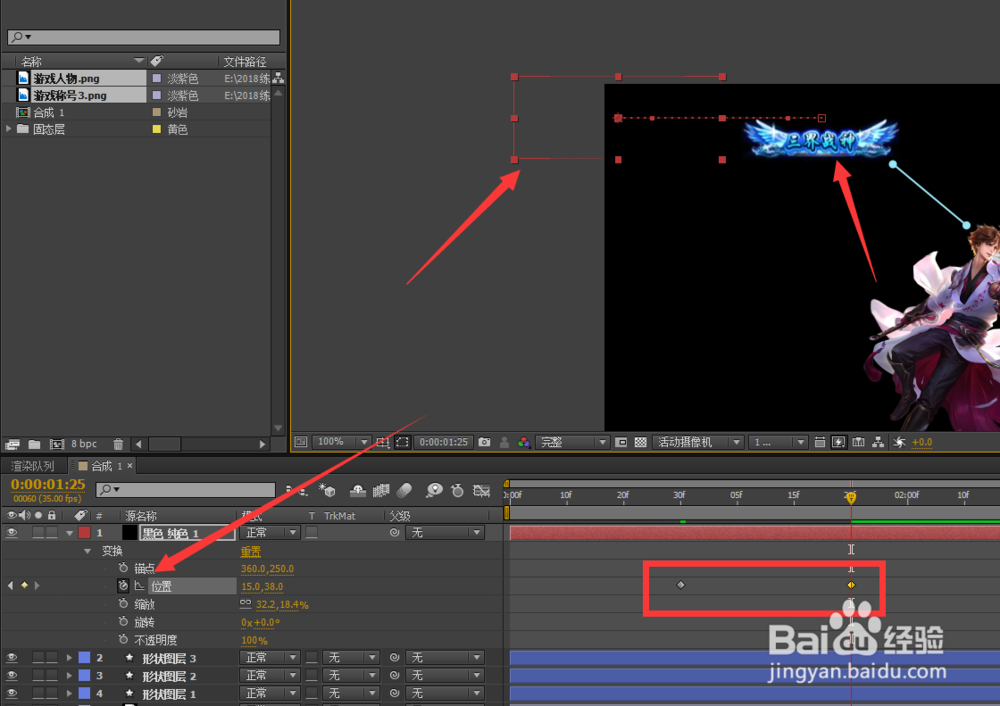Click the current time indicator on the ruler

(x=851, y=497)
